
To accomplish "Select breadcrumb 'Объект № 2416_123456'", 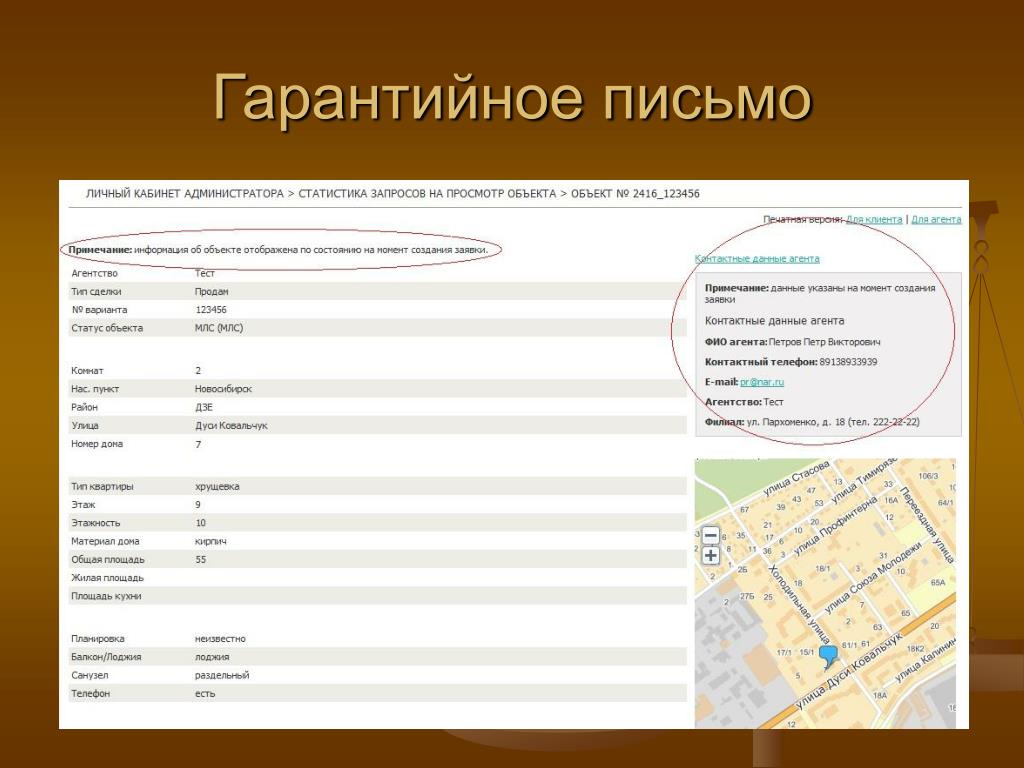I will pos(635,194).
